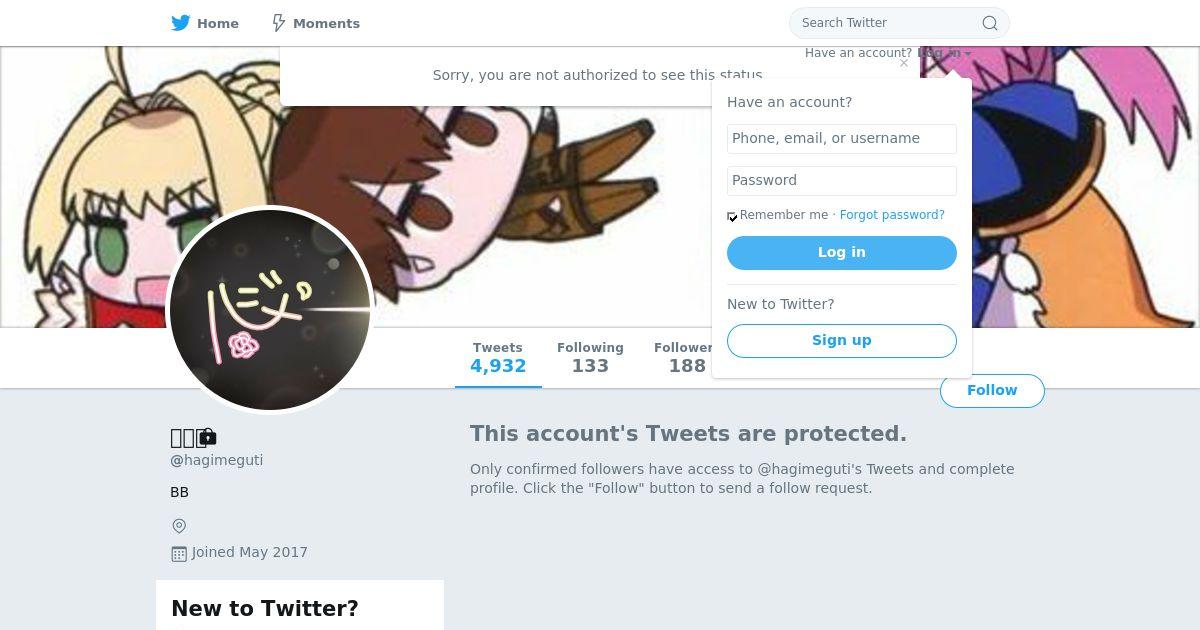This screenshot has width=1200, height=630.
Task: Follow the @hagimeguti account
Action: click(991, 391)
